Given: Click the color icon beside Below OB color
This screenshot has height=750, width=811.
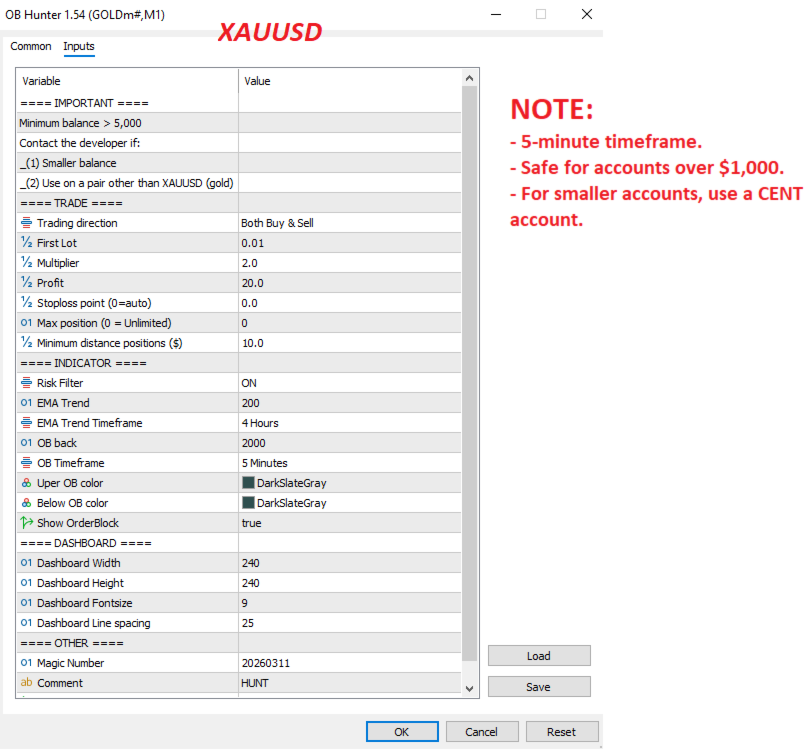Looking at the screenshot, I should pos(26,503).
